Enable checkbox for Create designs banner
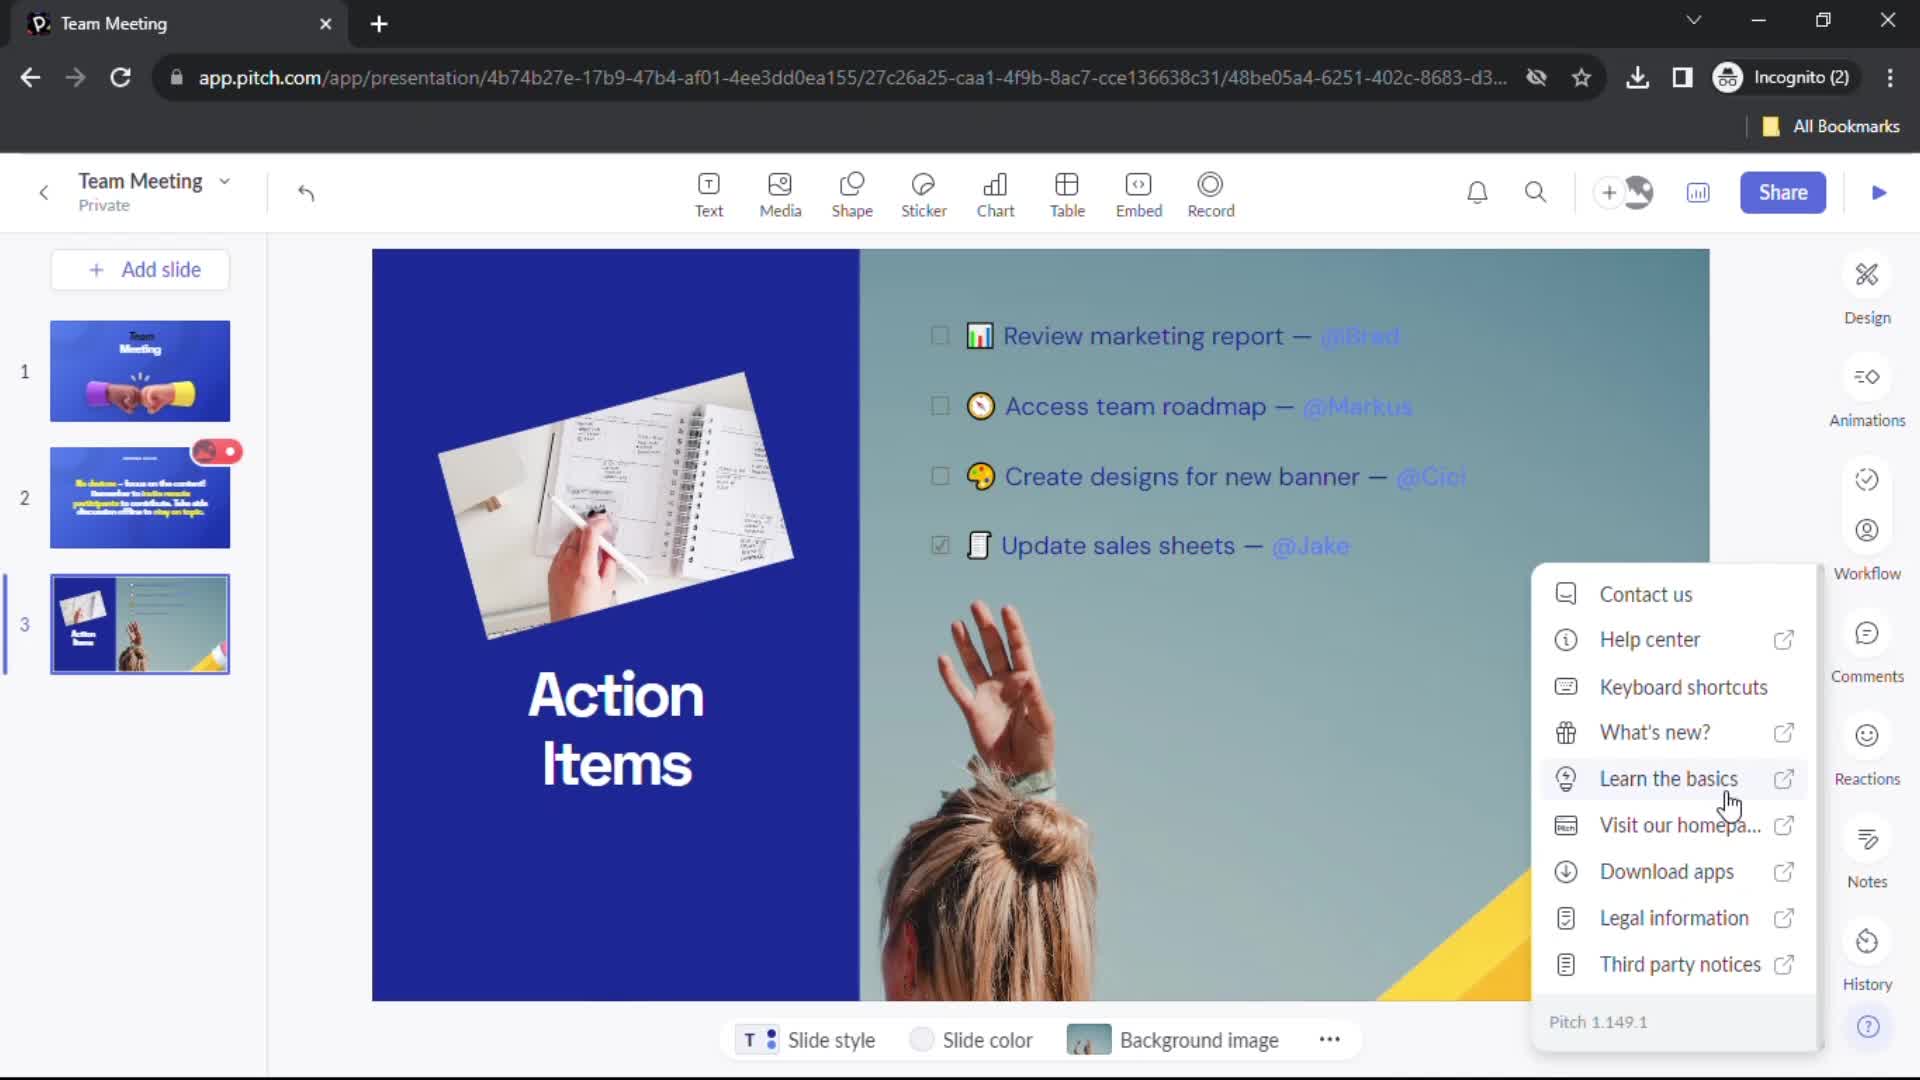The image size is (1920, 1080). click(942, 475)
